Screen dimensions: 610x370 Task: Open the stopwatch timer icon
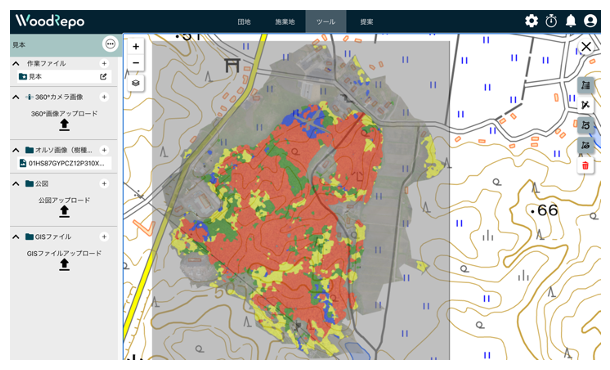pos(551,21)
